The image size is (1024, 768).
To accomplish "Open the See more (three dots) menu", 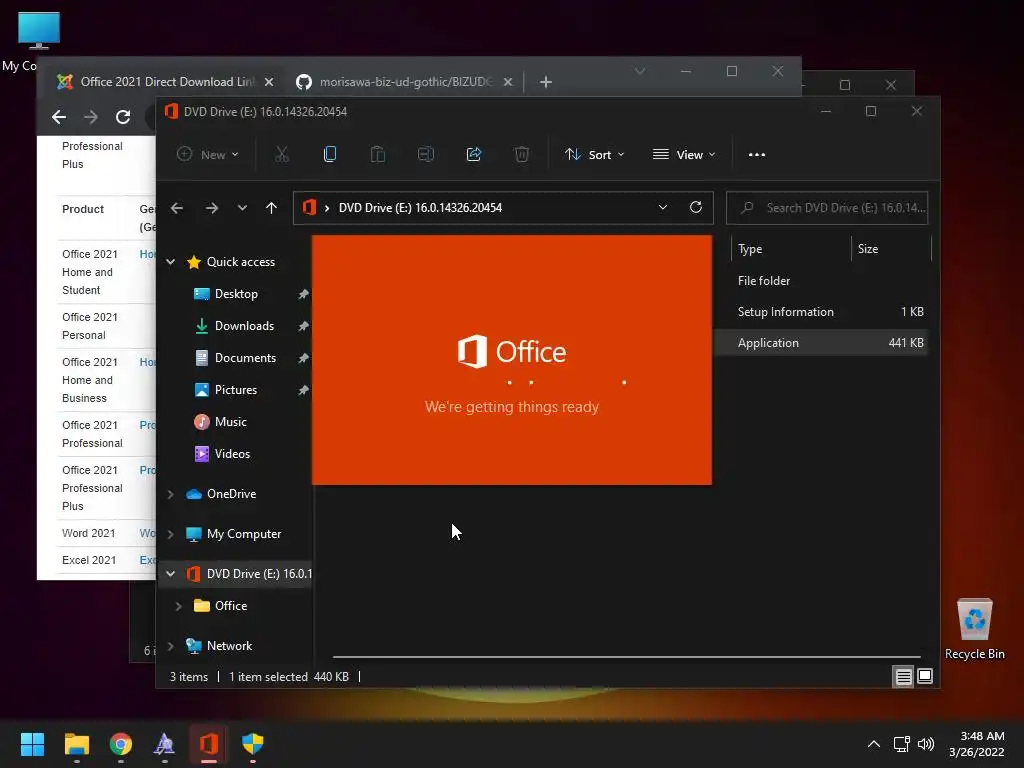I will click(x=757, y=155).
